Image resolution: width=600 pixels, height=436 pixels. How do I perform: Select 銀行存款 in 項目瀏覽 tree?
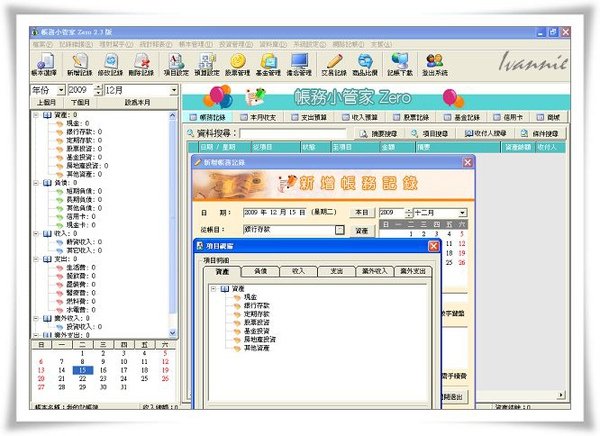[257, 305]
